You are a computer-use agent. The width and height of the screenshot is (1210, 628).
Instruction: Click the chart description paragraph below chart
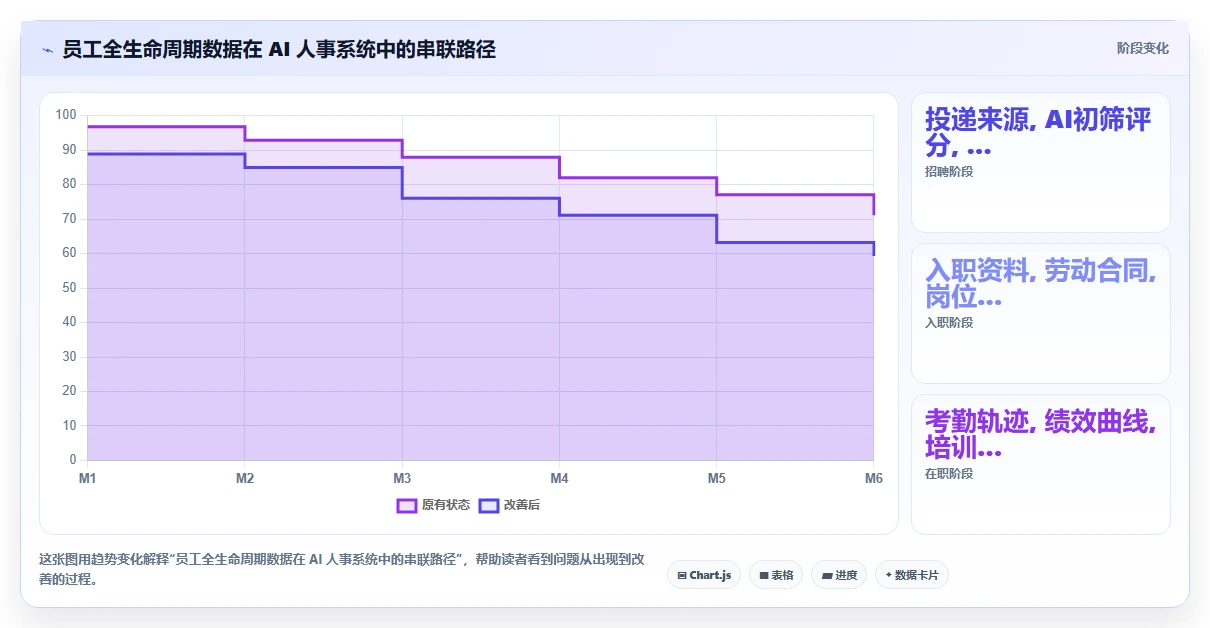341,569
